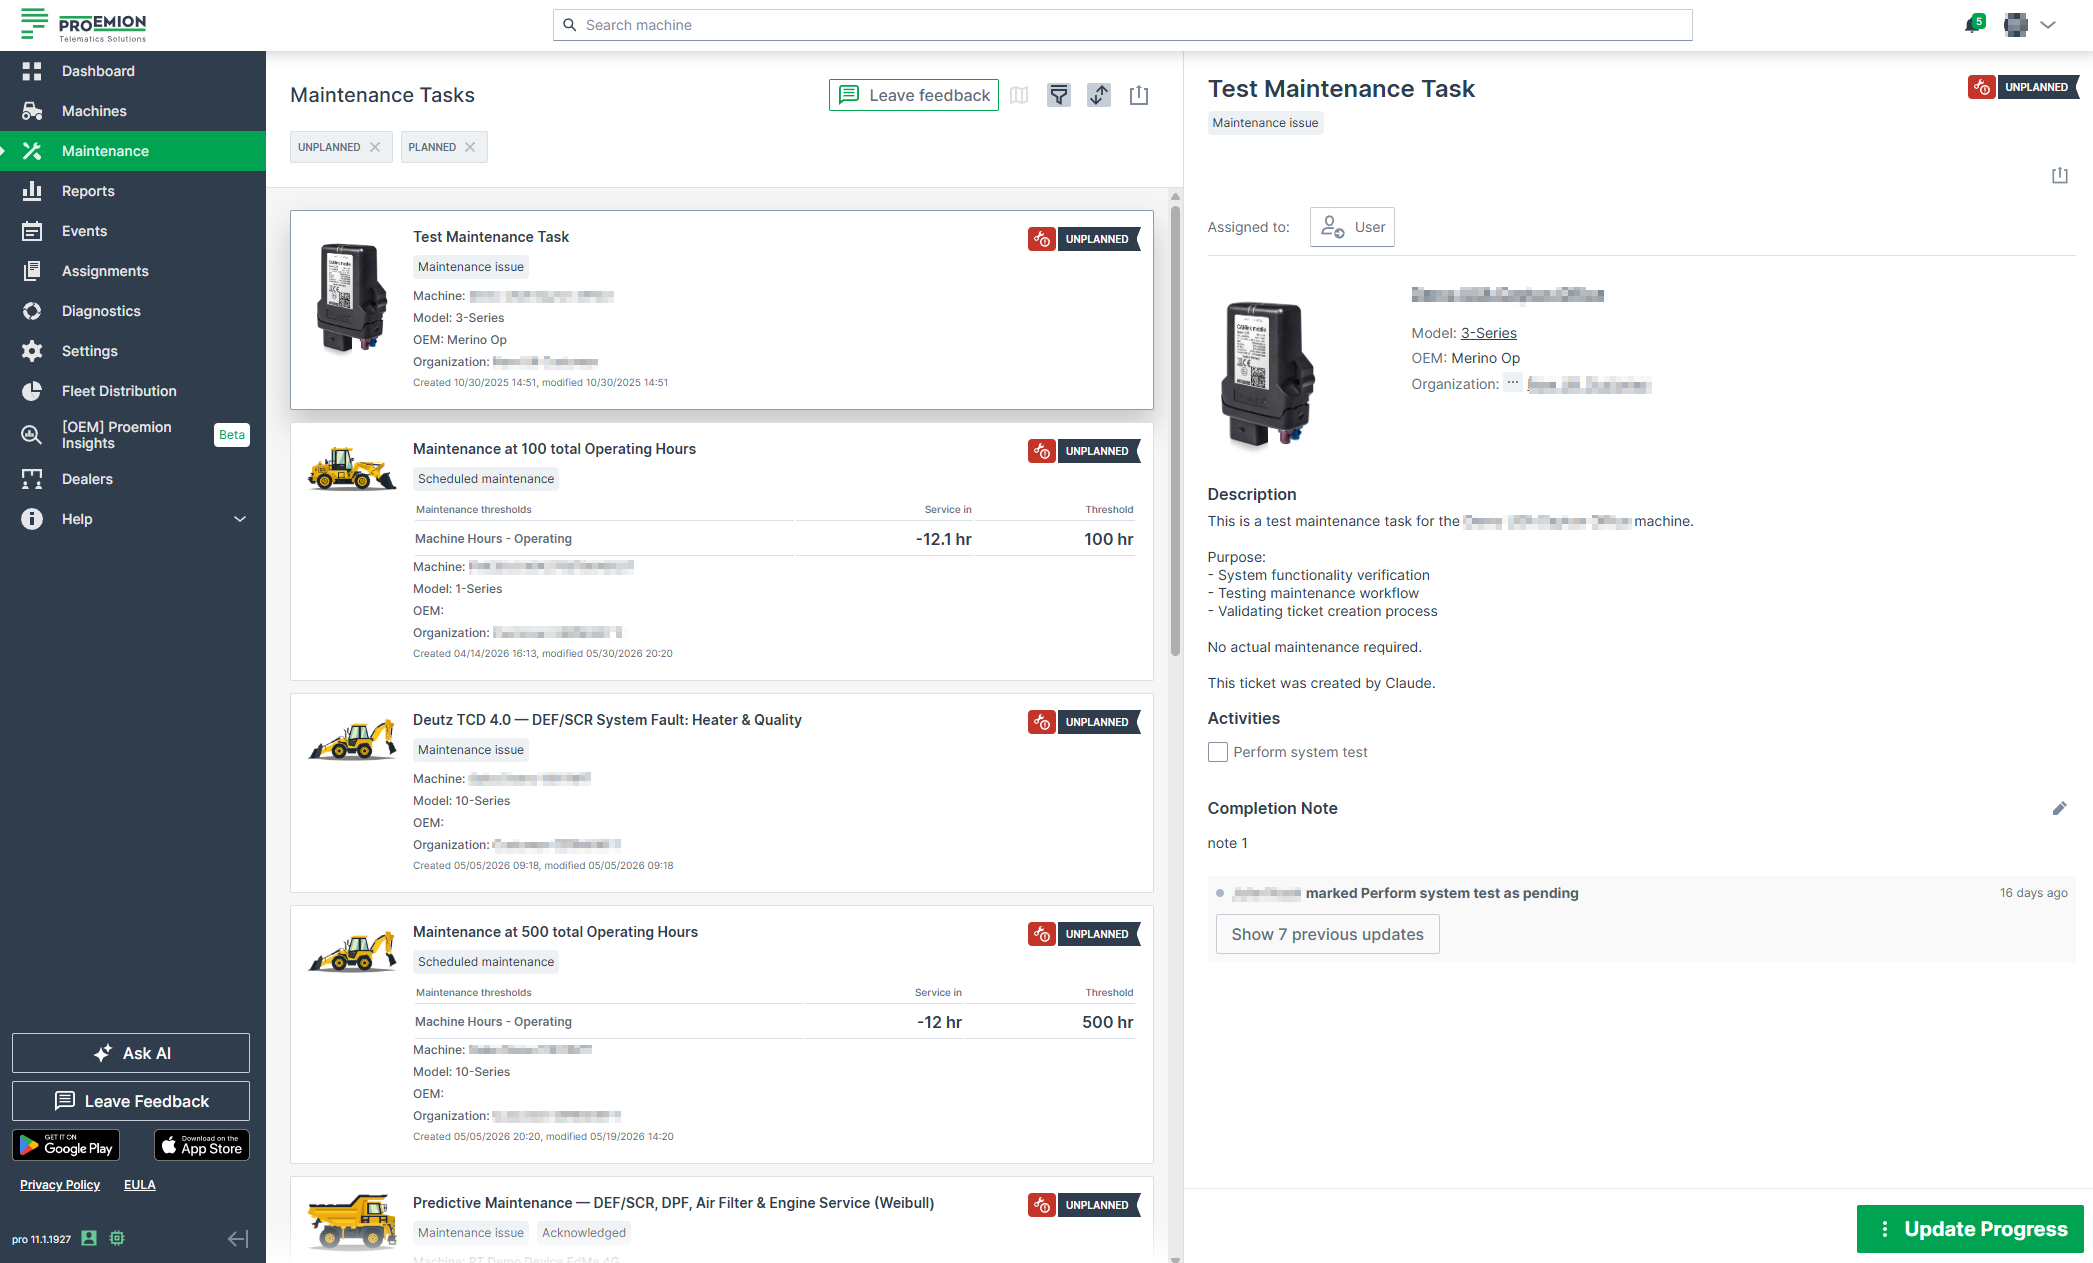The width and height of the screenshot is (2093, 1263).
Task: Open Events section
Action: [x=133, y=231]
